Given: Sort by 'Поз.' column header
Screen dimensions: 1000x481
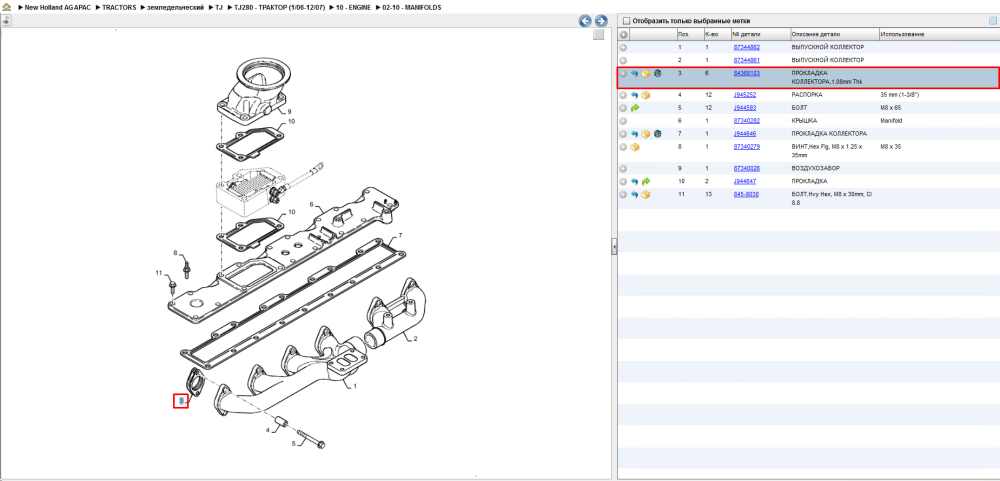Looking at the screenshot, I should point(689,34).
